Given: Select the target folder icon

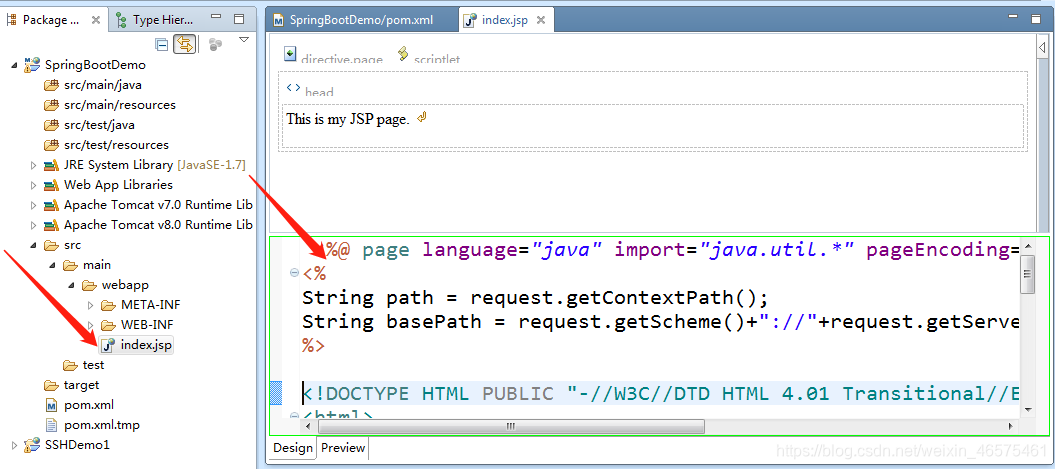Looking at the screenshot, I should pyautogui.click(x=51, y=385).
